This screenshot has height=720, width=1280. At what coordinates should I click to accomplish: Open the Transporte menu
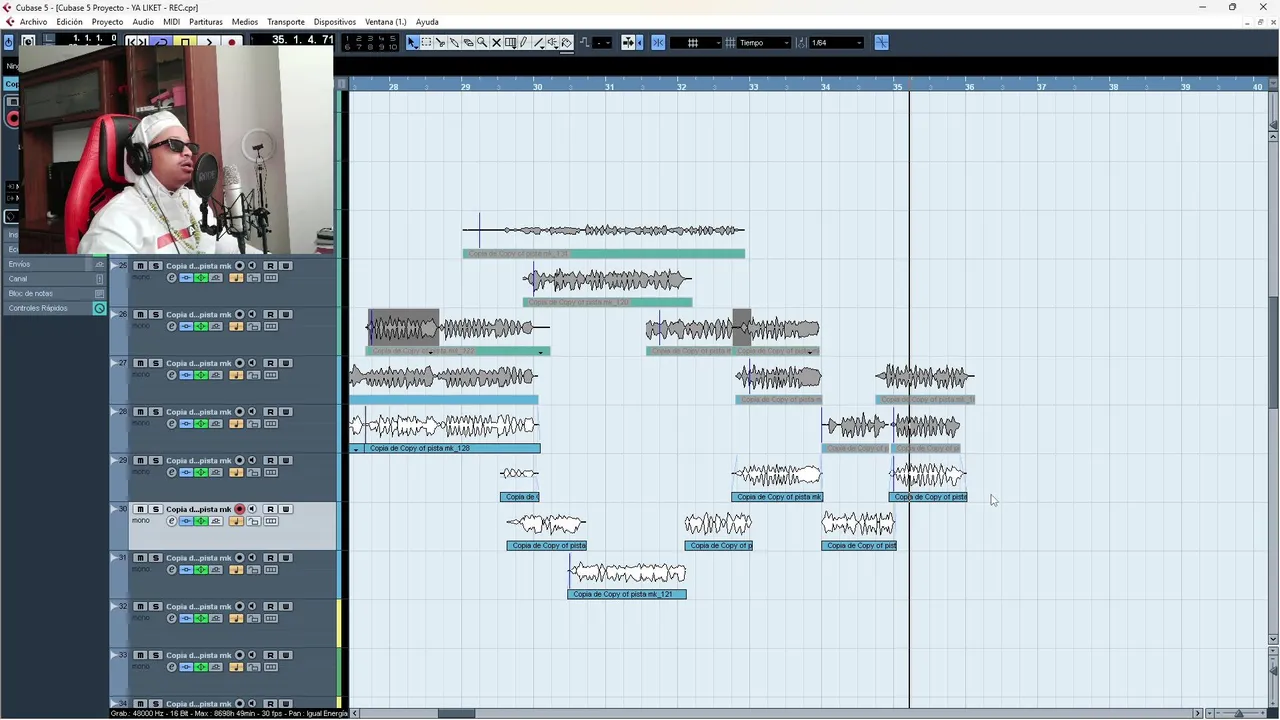(286, 22)
